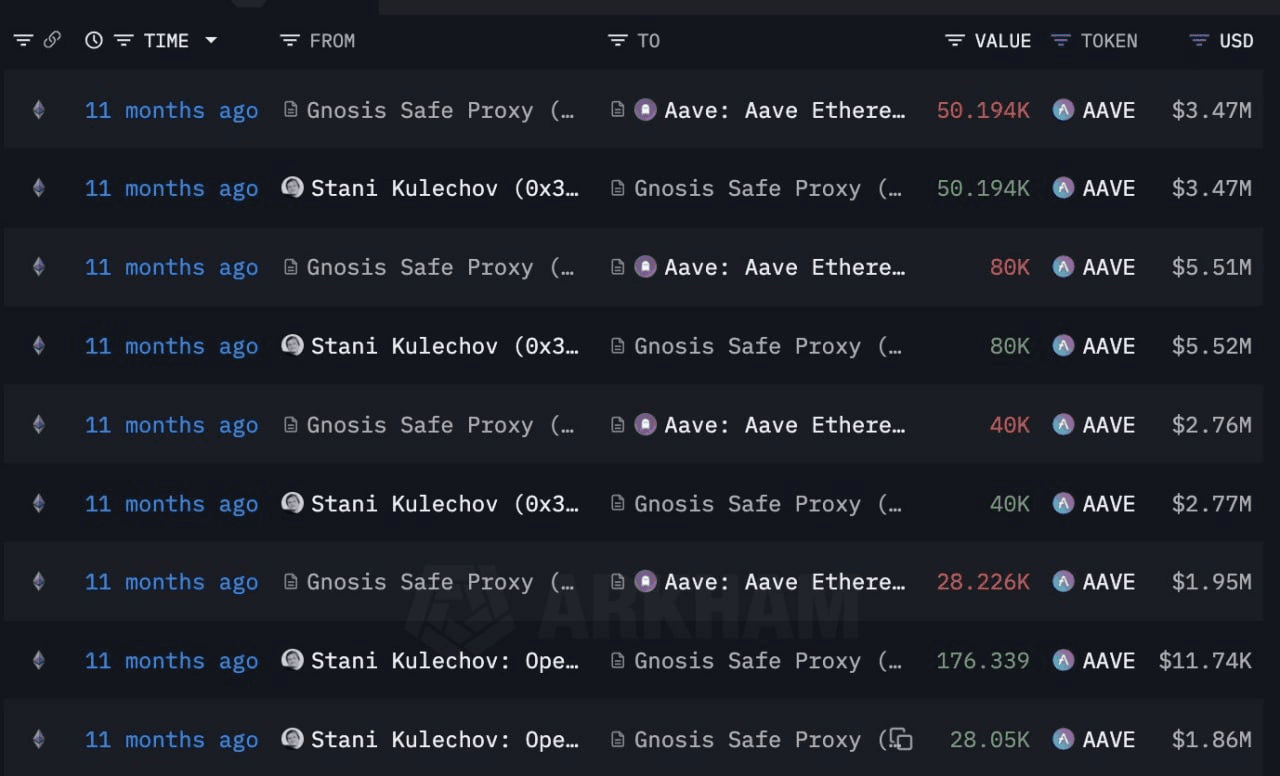
Task: Open the TOKEN column filter
Action: click(x=1061, y=40)
